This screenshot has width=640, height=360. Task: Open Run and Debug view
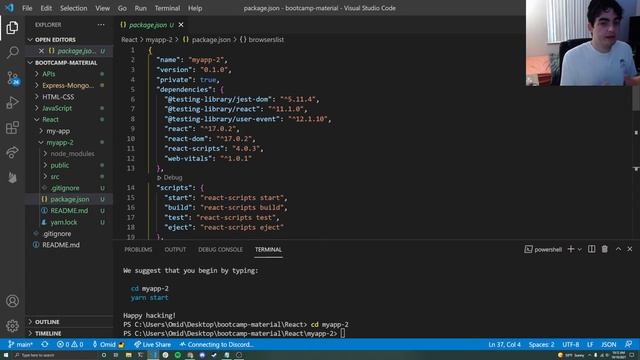[x=12, y=102]
